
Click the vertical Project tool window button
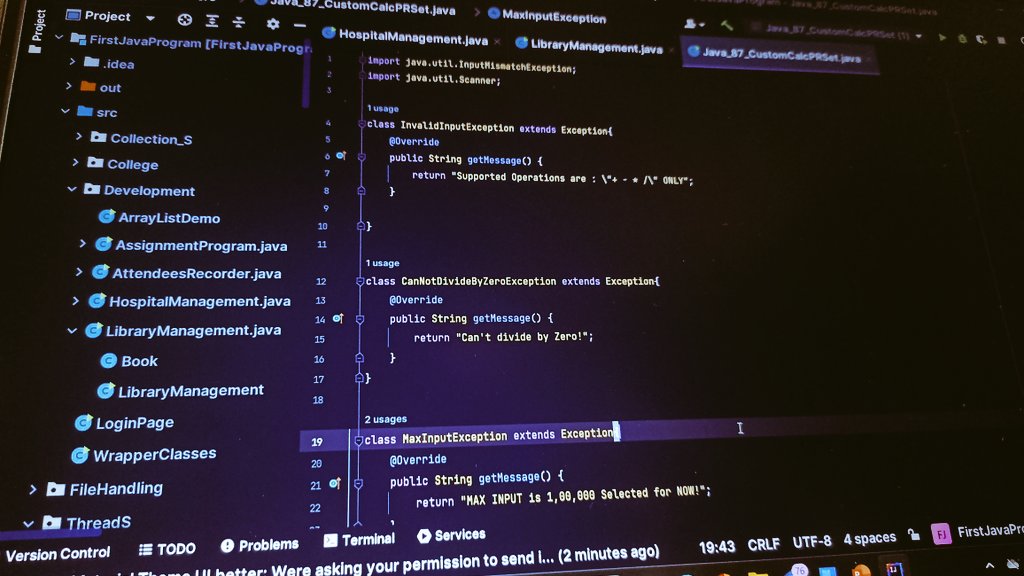pos(37,30)
